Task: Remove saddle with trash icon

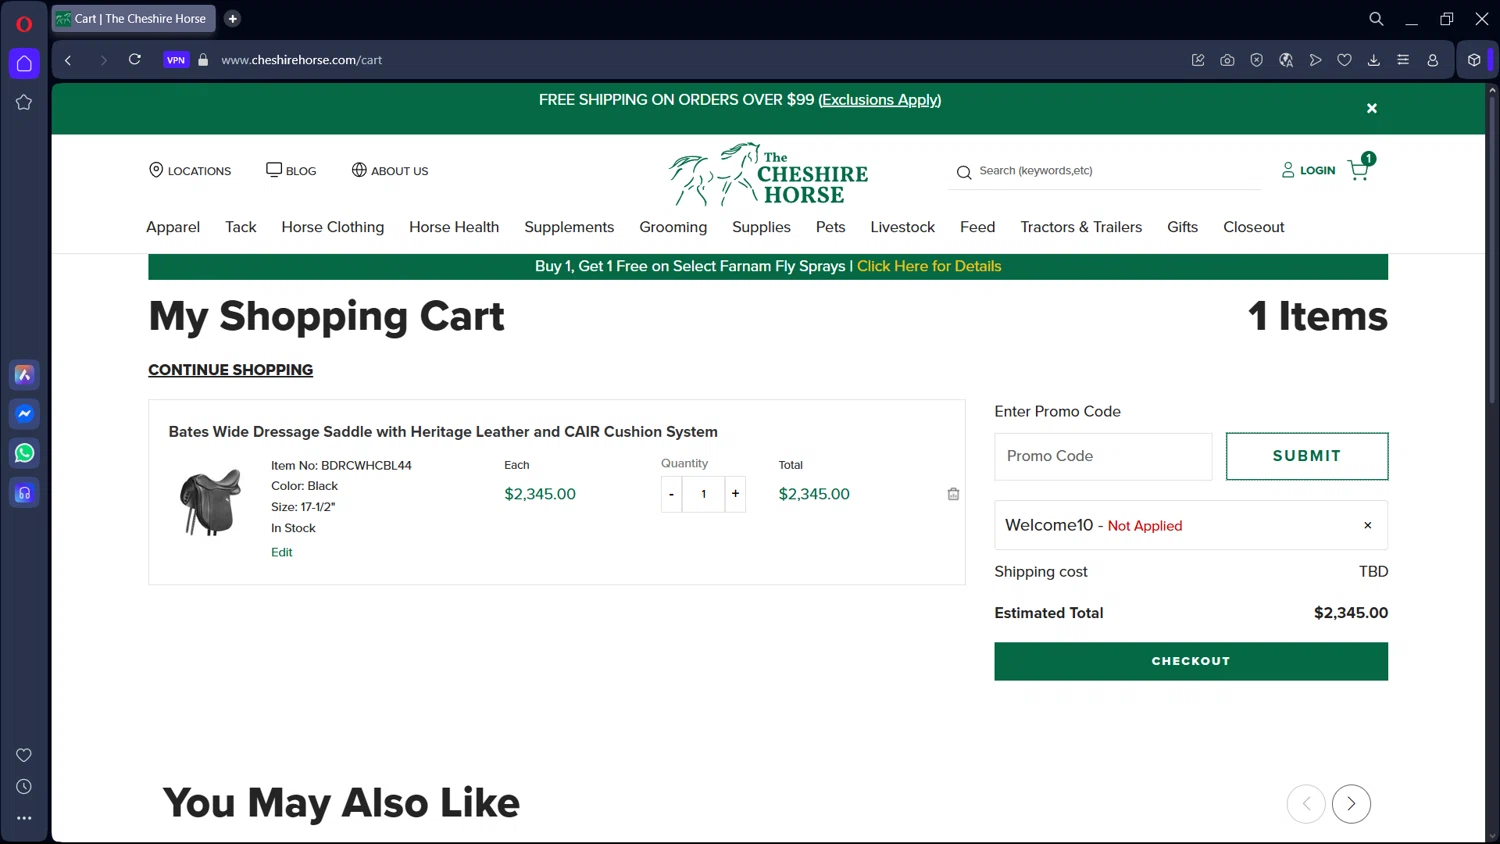Action: click(953, 494)
